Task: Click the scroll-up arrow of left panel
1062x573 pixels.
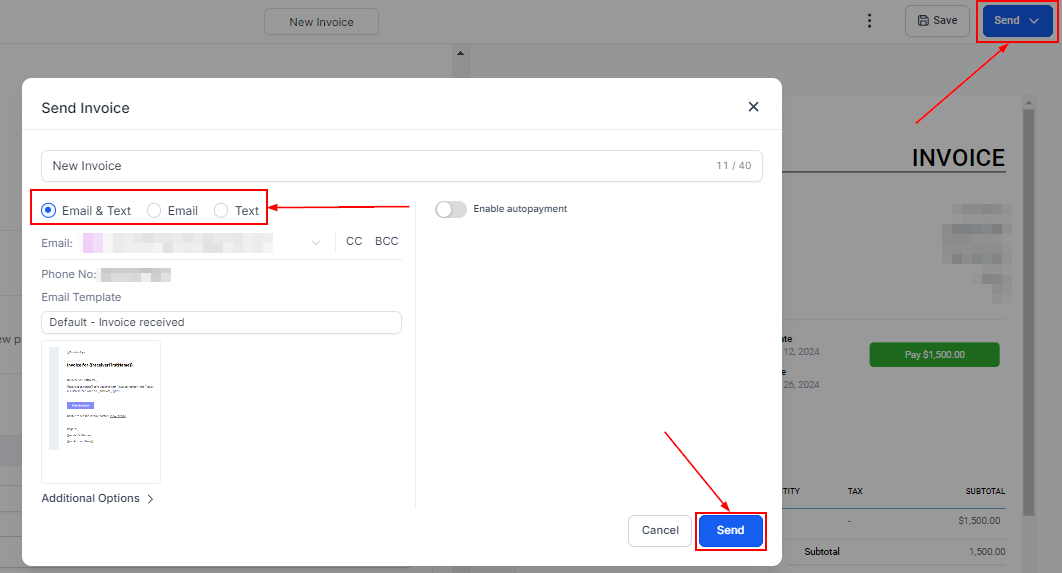Action: 461,53
